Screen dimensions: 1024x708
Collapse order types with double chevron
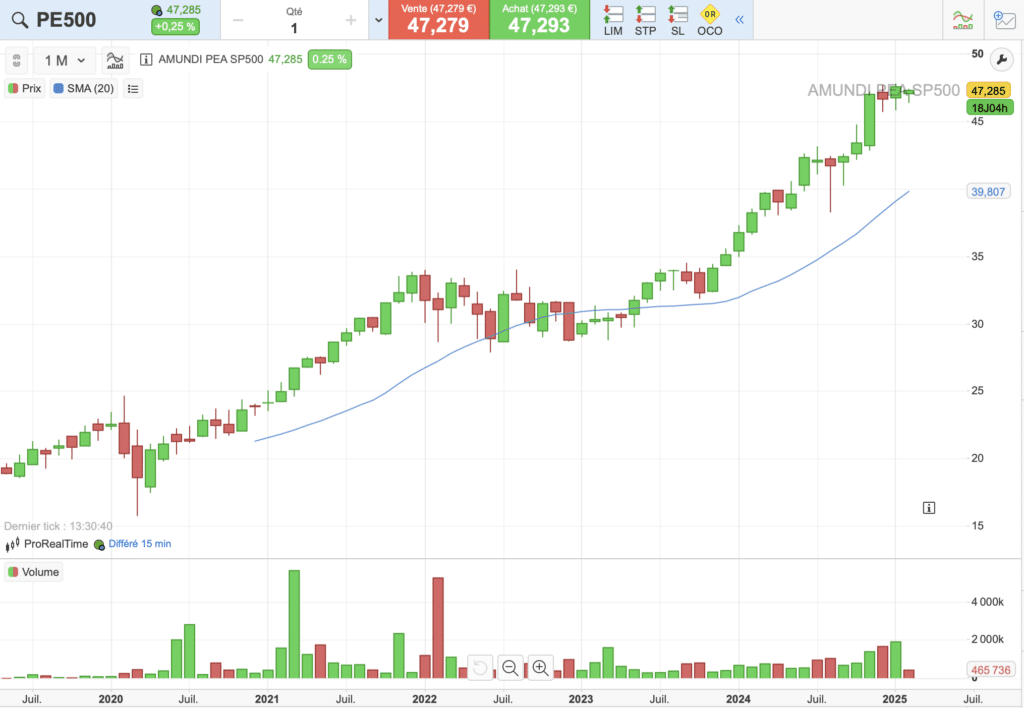tap(739, 20)
